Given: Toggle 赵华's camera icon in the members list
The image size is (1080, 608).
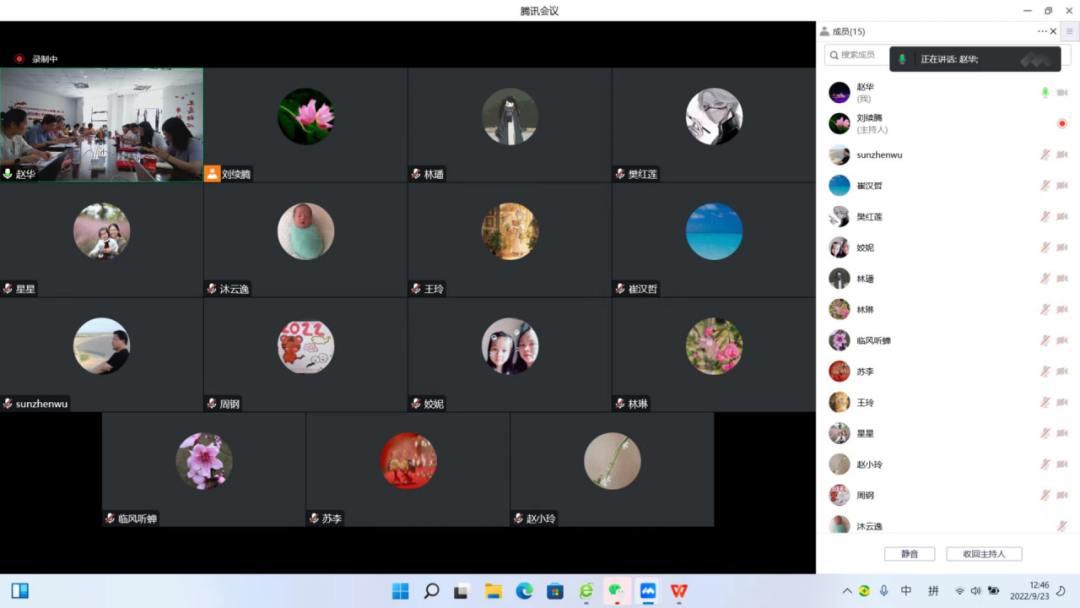Looking at the screenshot, I should pos(1062,93).
